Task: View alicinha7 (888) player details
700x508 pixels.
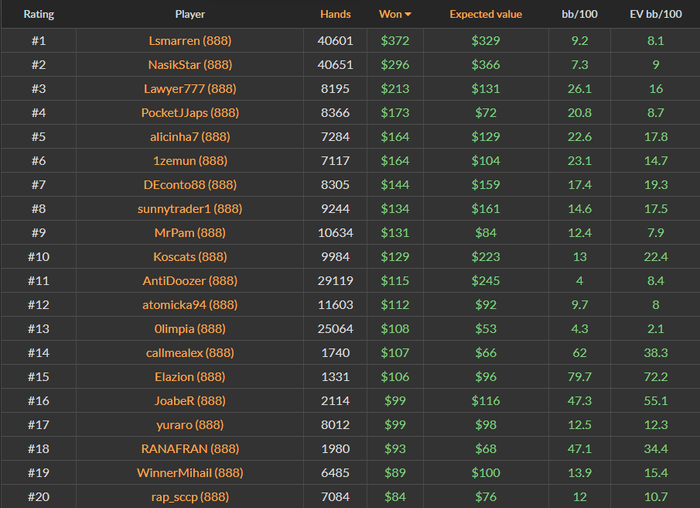Action: coord(190,137)
